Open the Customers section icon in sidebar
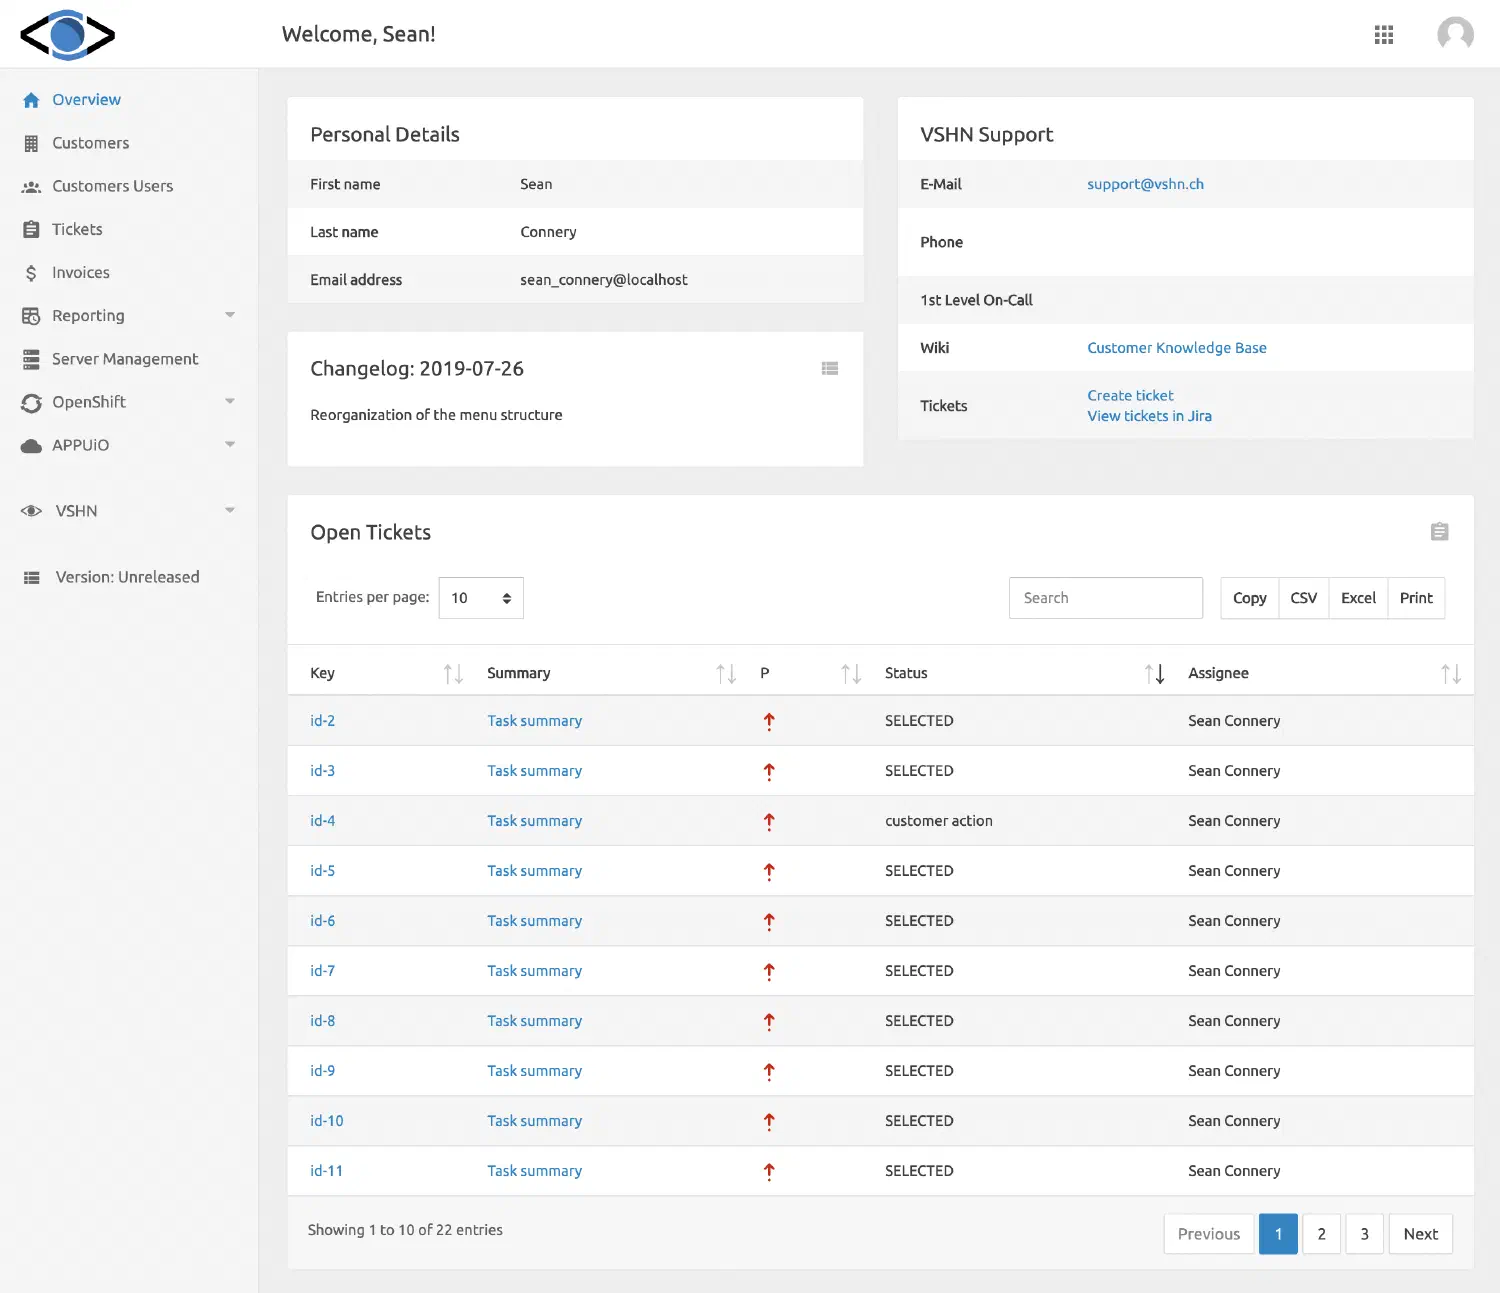This screenshot has height=1293, width=1500. click(x=31, y=142)
